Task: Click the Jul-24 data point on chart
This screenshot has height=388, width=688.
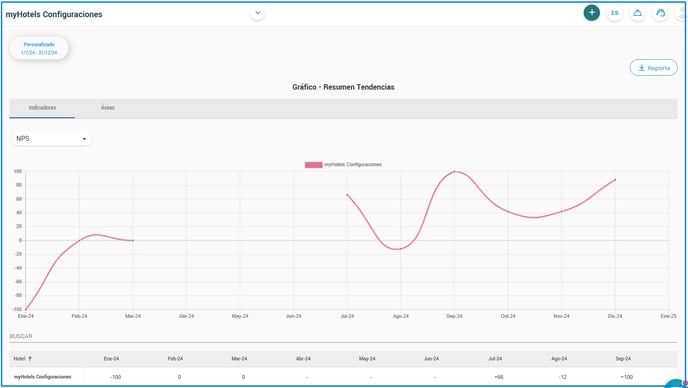Action: click(347, 195)
